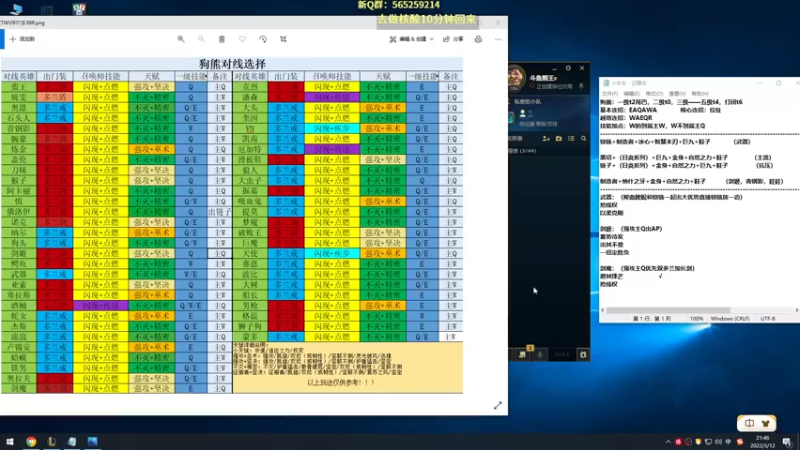Select the crop tool in Photos toolbar
The image size is (800, 450).
tap(283, 39)
